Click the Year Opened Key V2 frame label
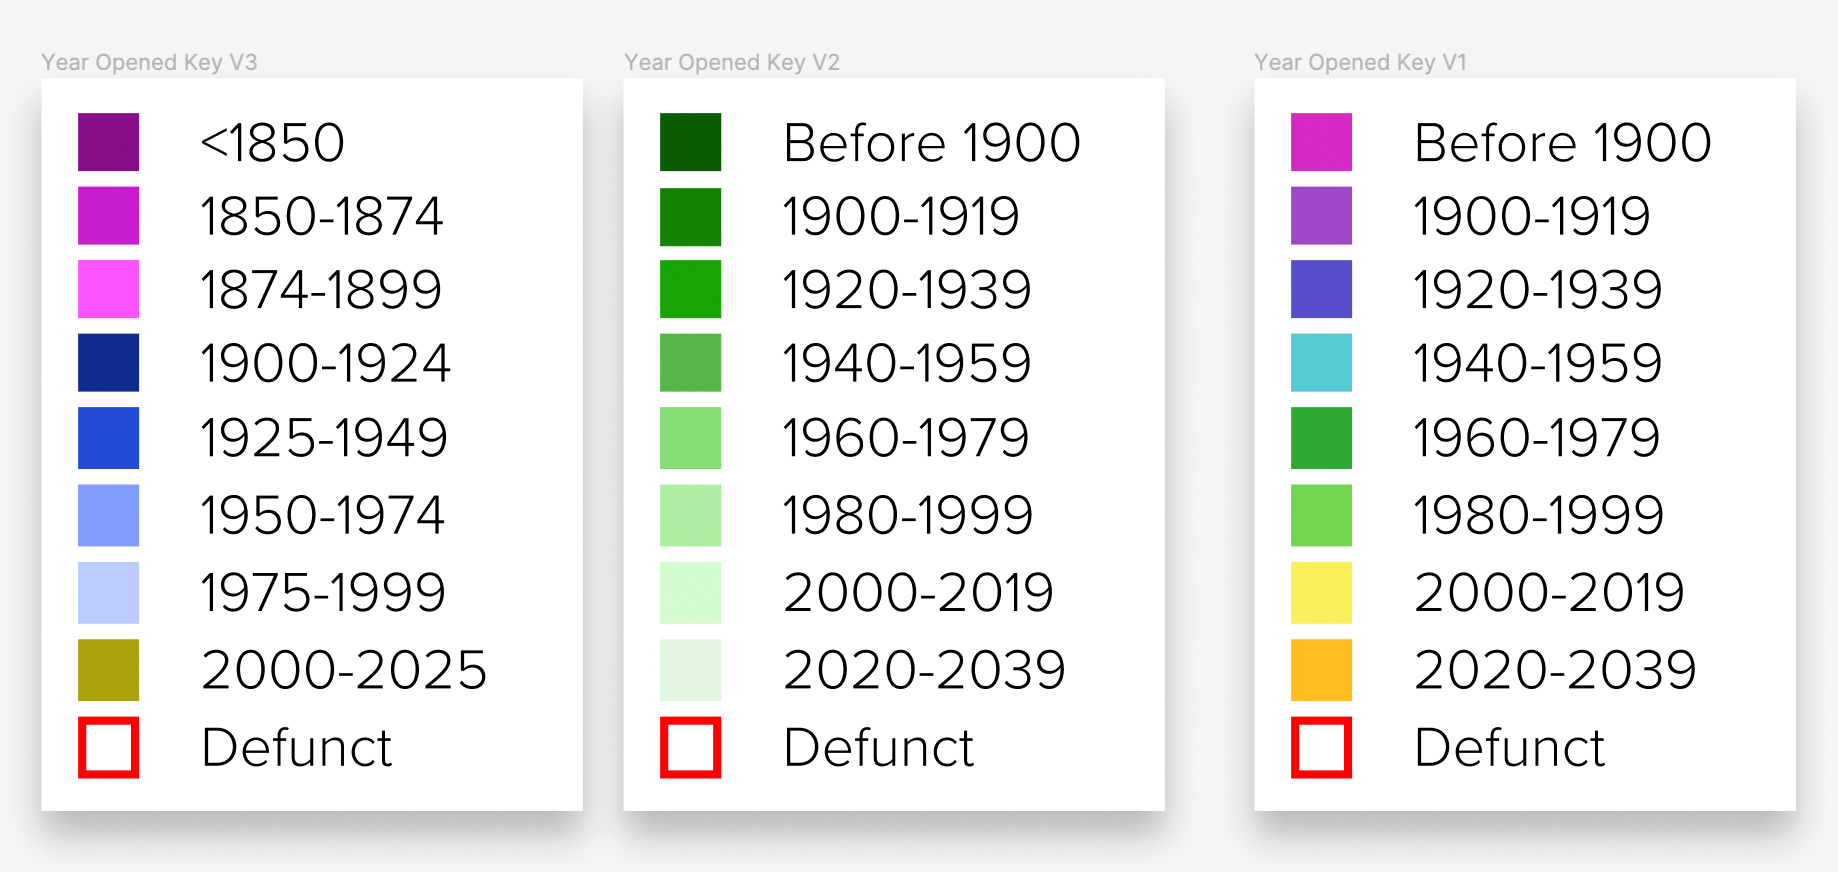1838x872 pixels. [x=731, y=62]
